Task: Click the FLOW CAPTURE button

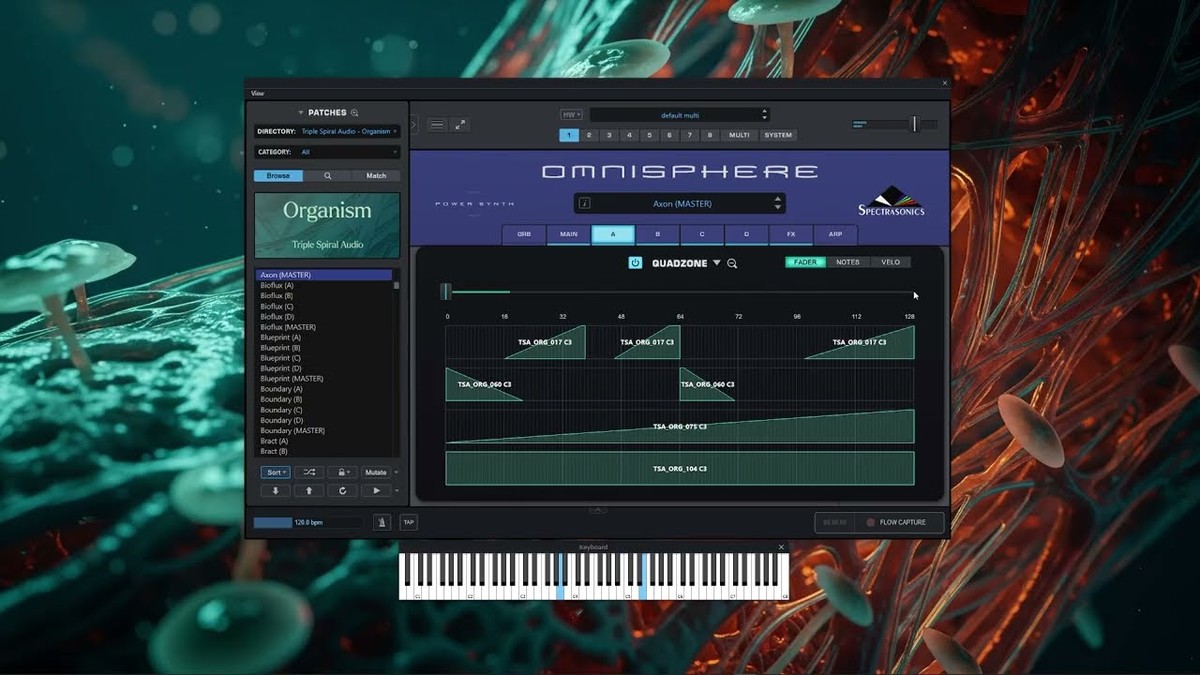Action: coord(895,522)
